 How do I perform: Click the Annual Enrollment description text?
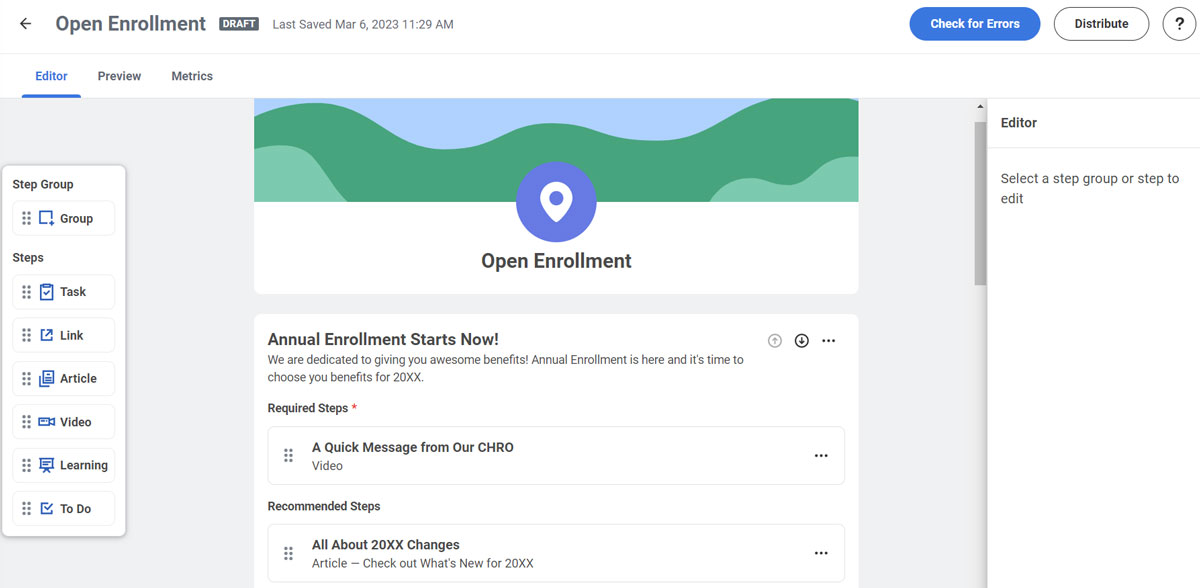(505, 369)
